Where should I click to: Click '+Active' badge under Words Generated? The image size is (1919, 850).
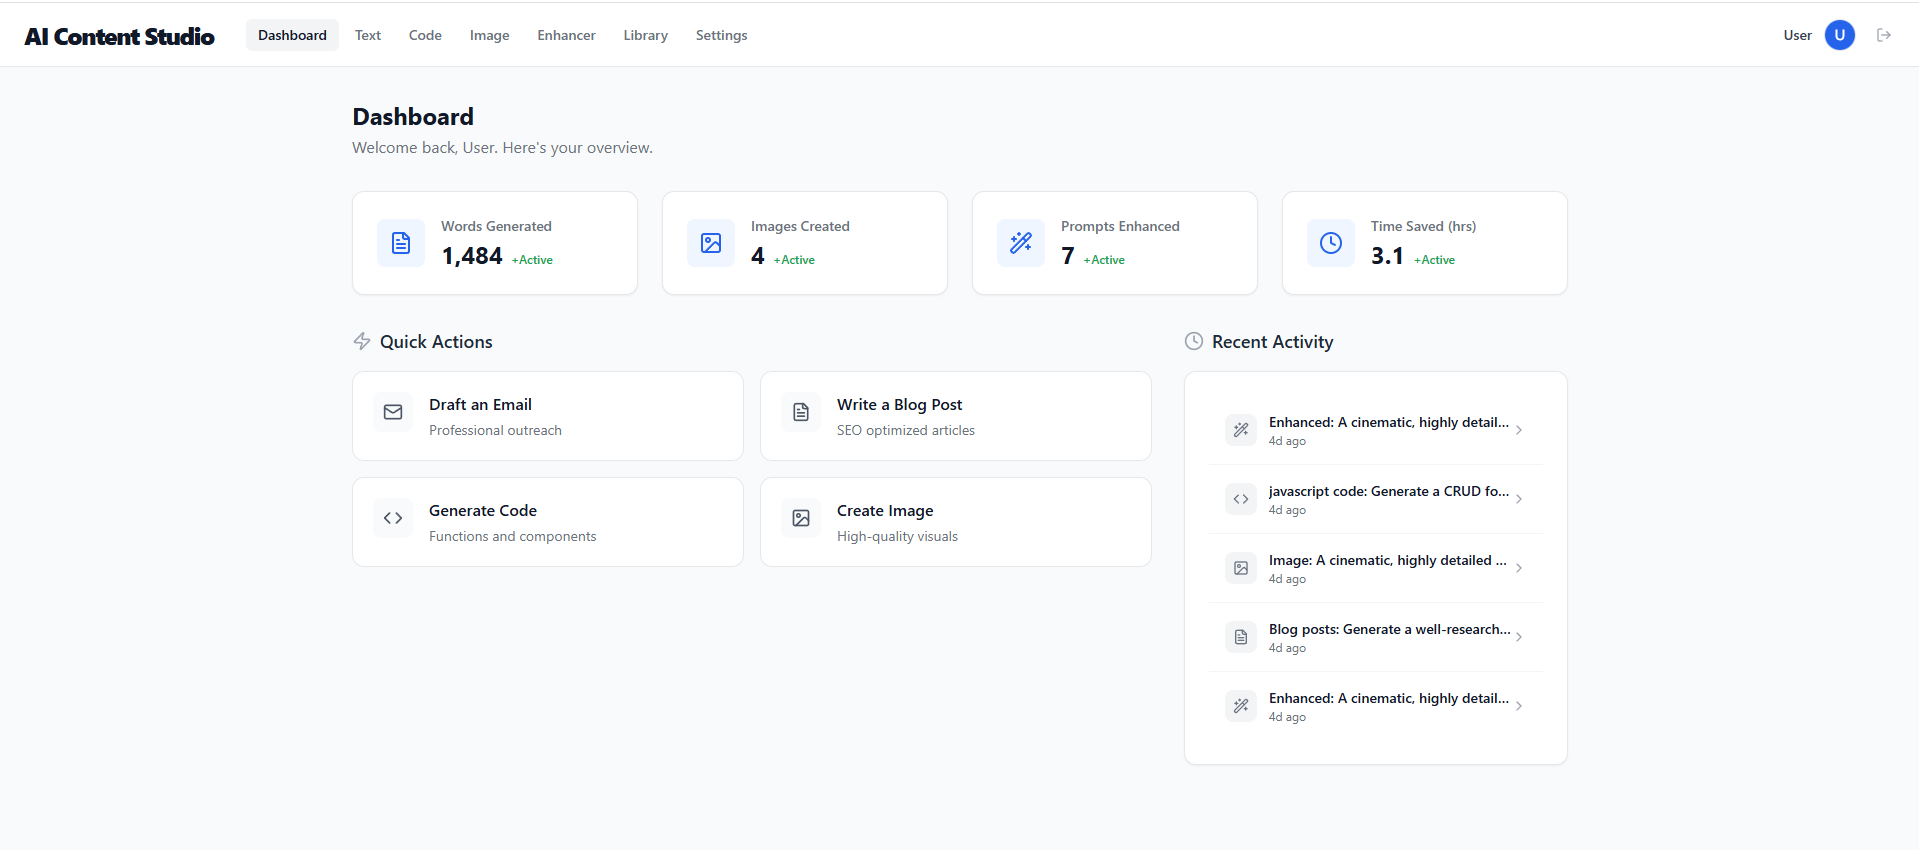tap(532, 260)
